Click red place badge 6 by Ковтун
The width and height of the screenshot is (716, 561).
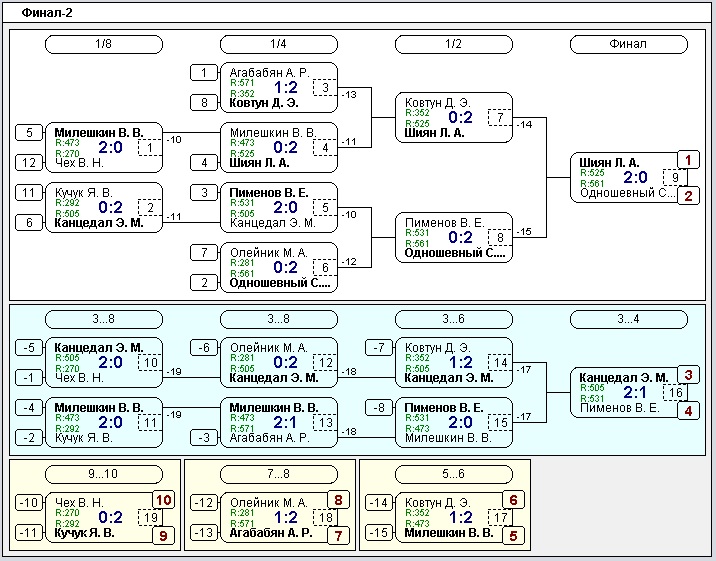click(513, 500)
